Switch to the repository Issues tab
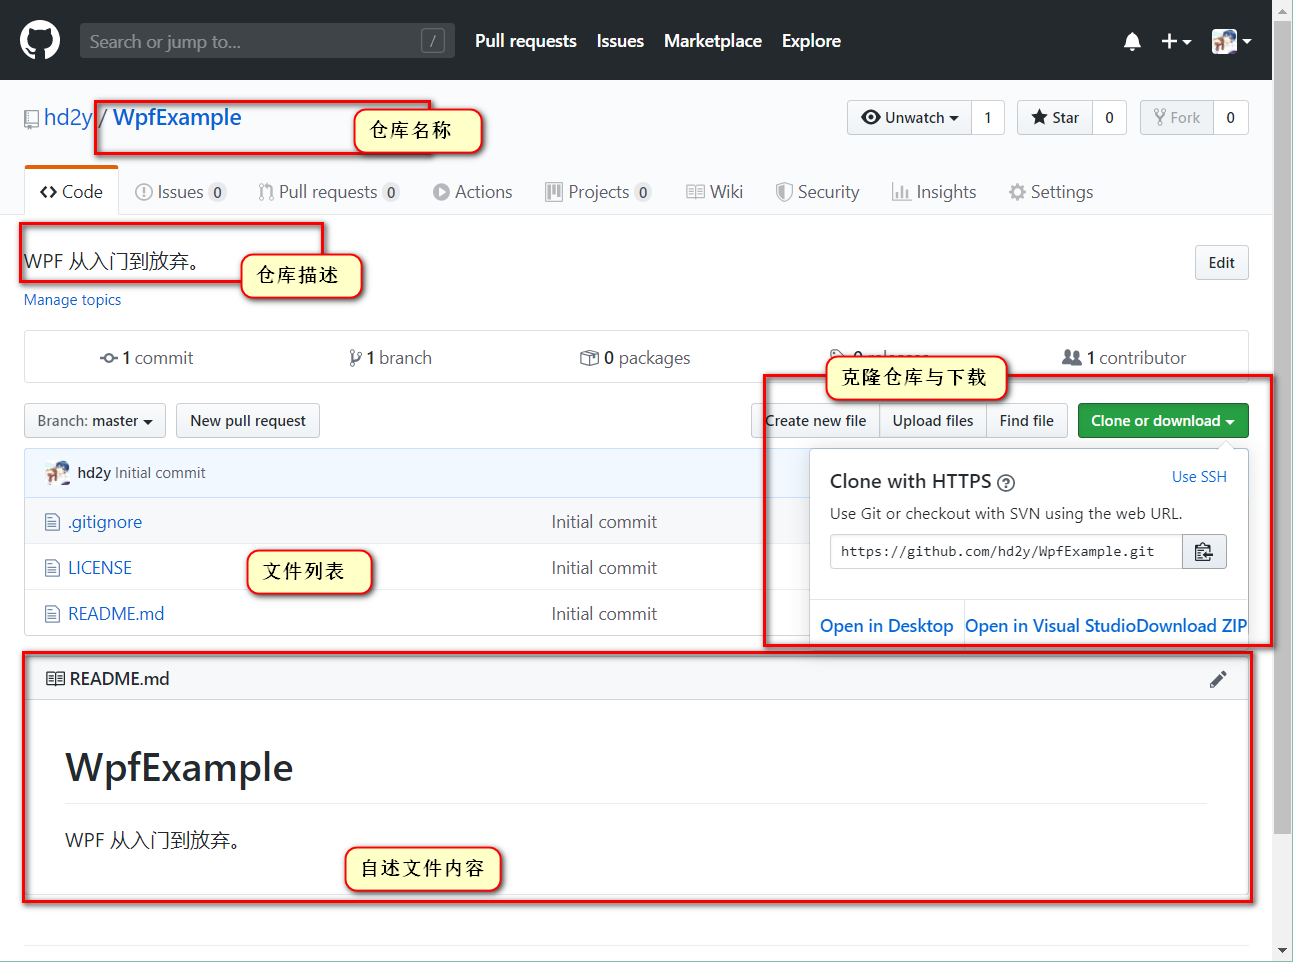 click(x=180, y=192)
